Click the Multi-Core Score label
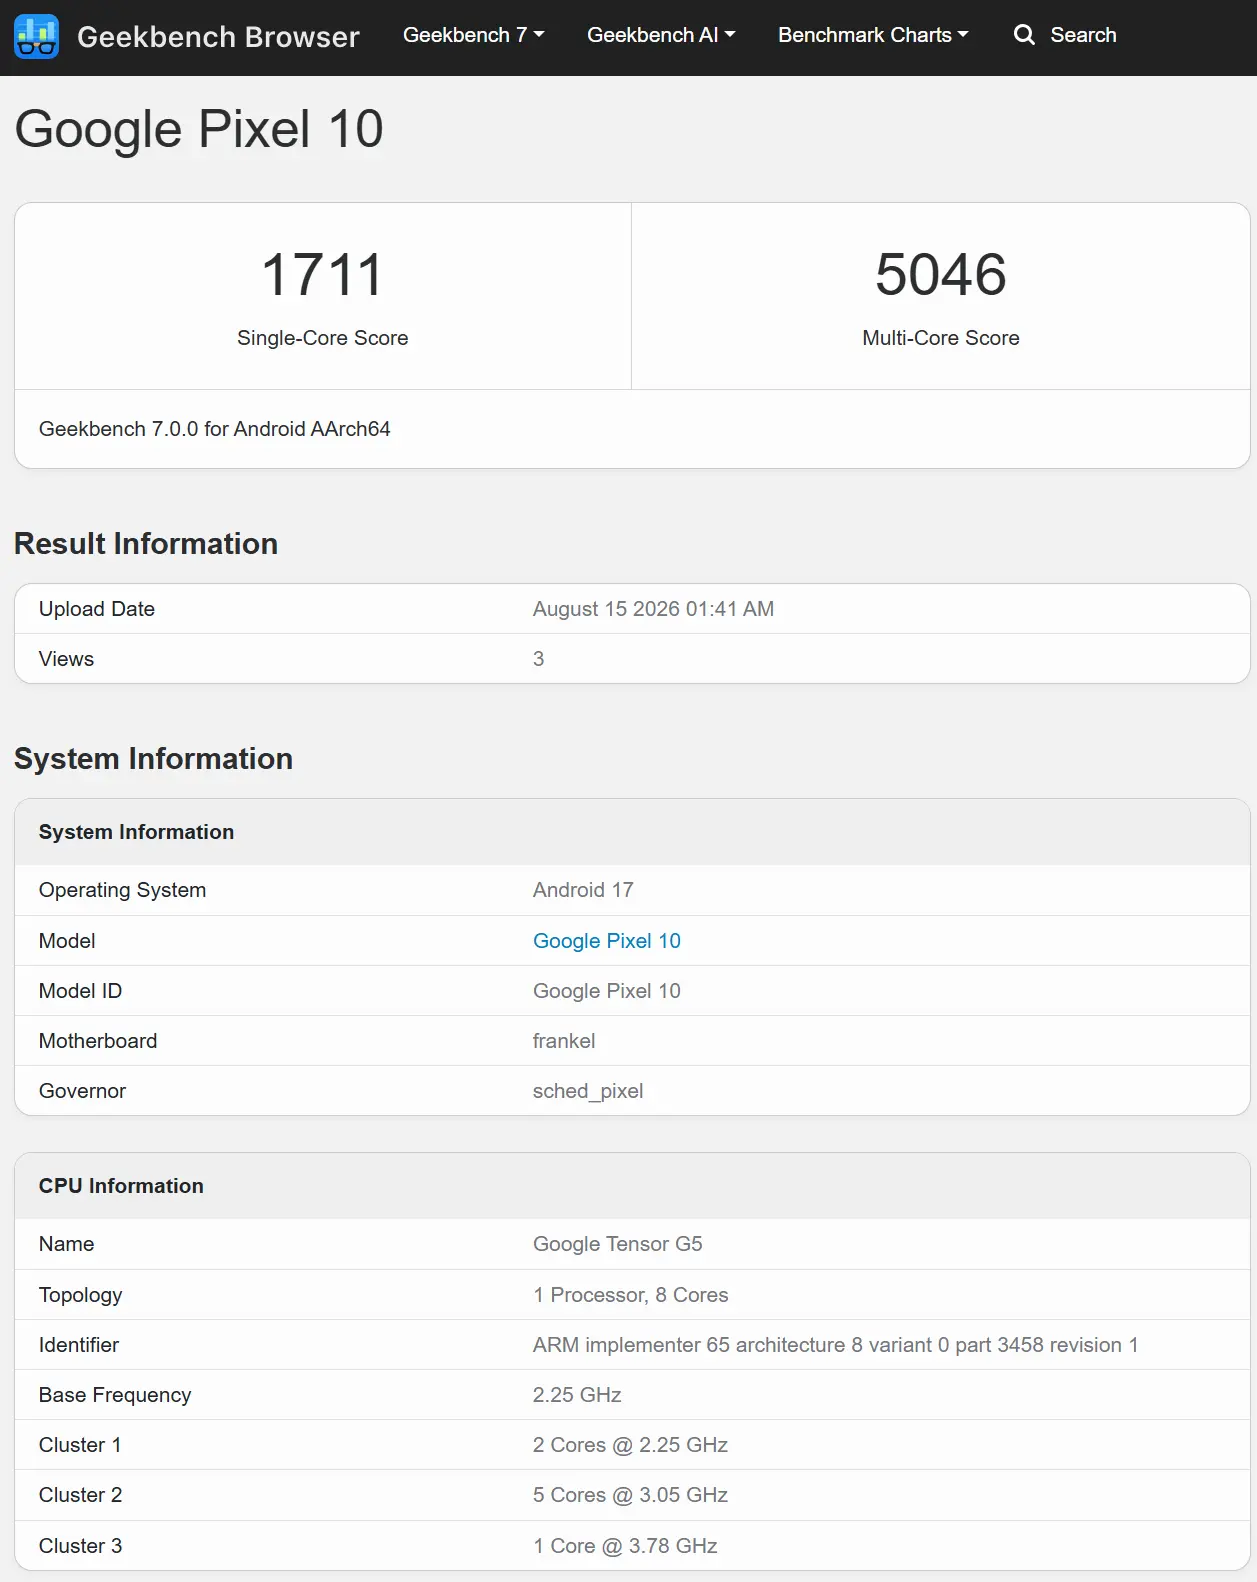1257x1582 pixels. pyautogui.click(x=941, y=338)
